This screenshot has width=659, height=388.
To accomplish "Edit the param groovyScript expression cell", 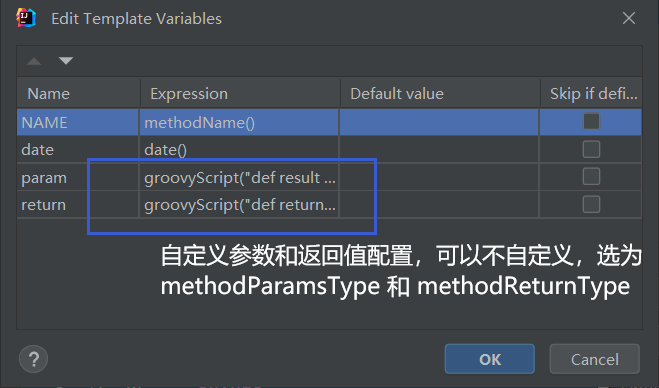I will 239,177.
